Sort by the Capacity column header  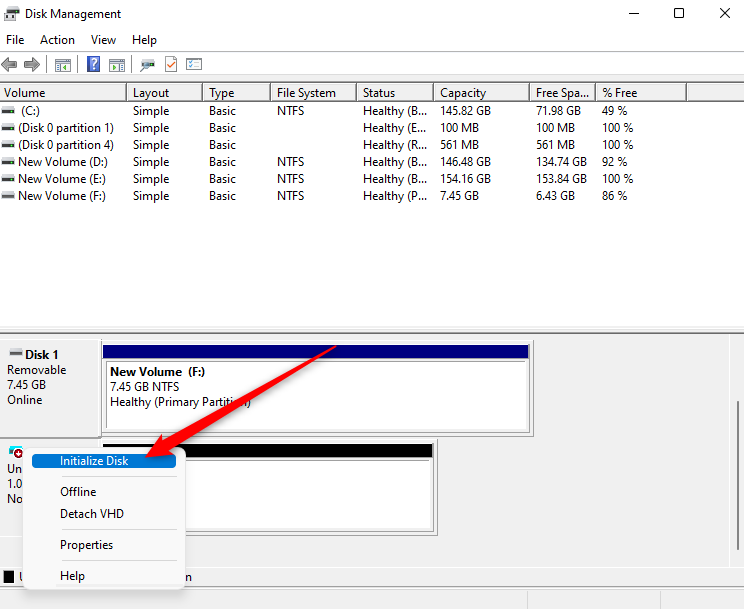tap(482, 93)
